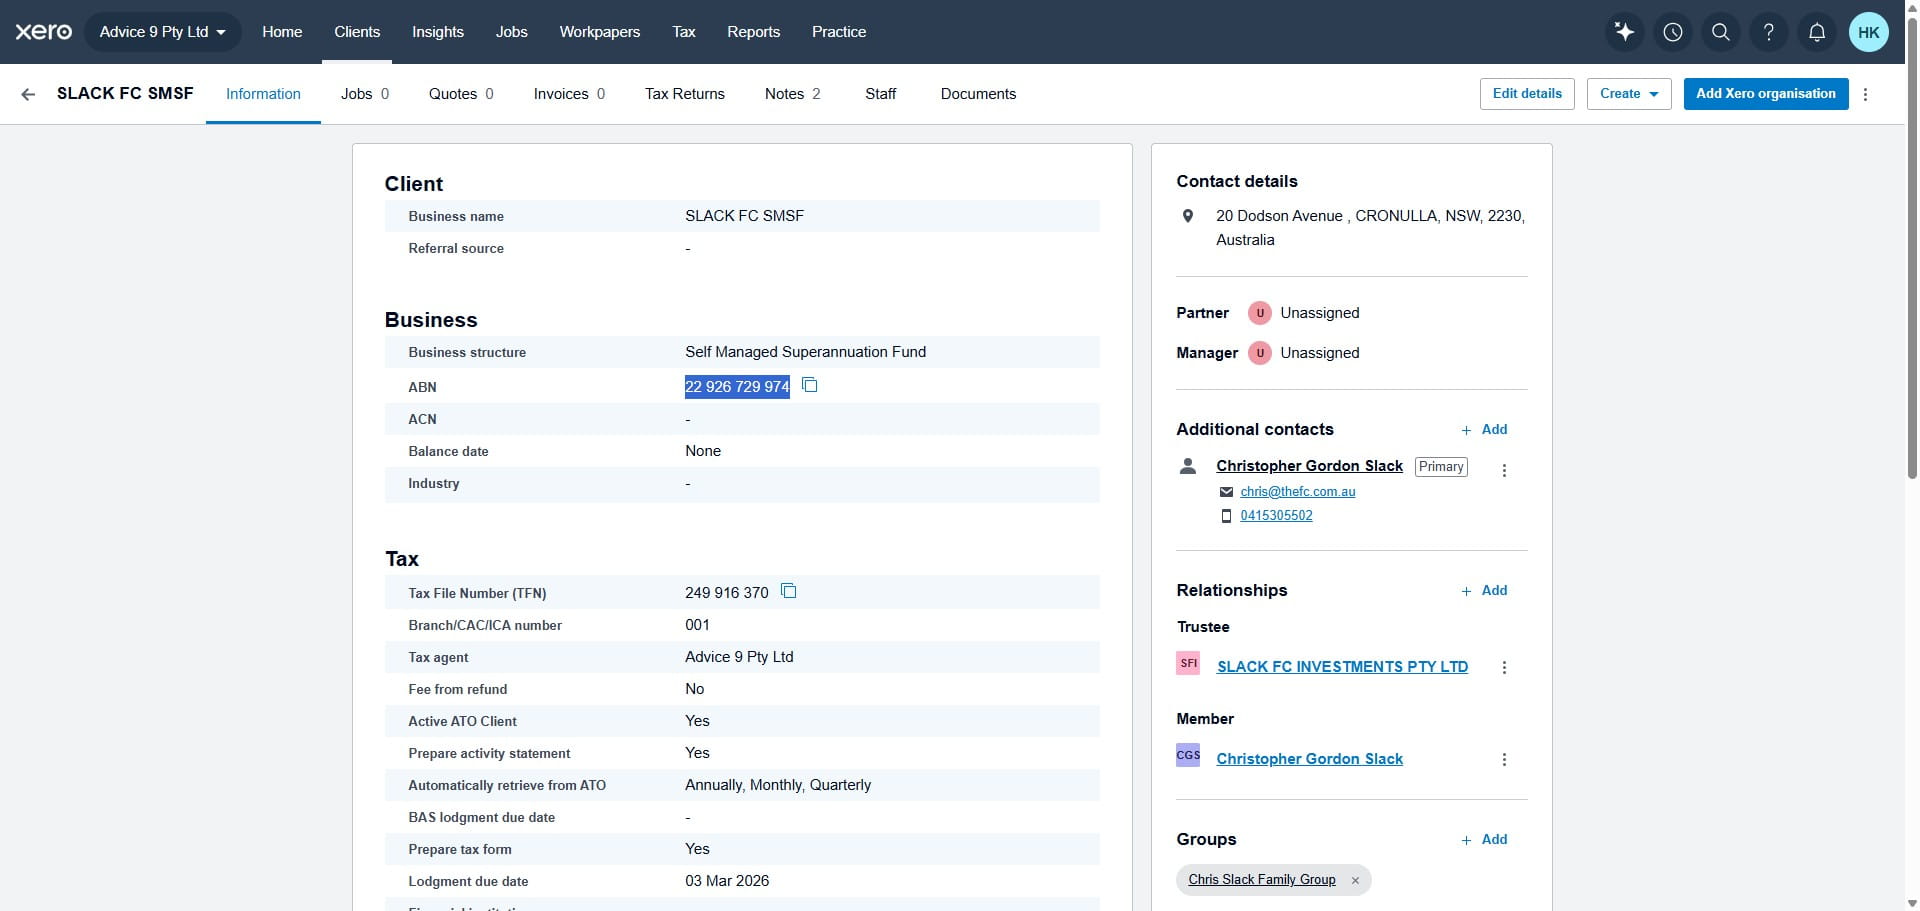This screenshot has width=1920, height=911.
Task: Open options menu for member Christopher Gordon Slack
Action: click(x=1504, y=759)
